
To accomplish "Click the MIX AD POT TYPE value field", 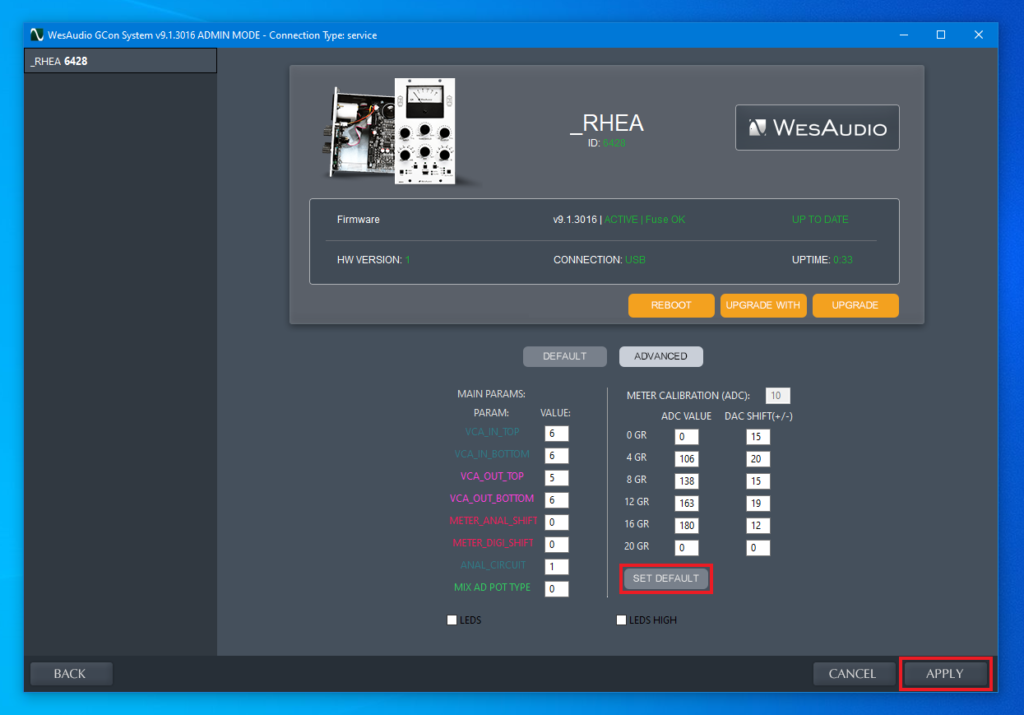I will pyautogui.click(x=556, y=589).
